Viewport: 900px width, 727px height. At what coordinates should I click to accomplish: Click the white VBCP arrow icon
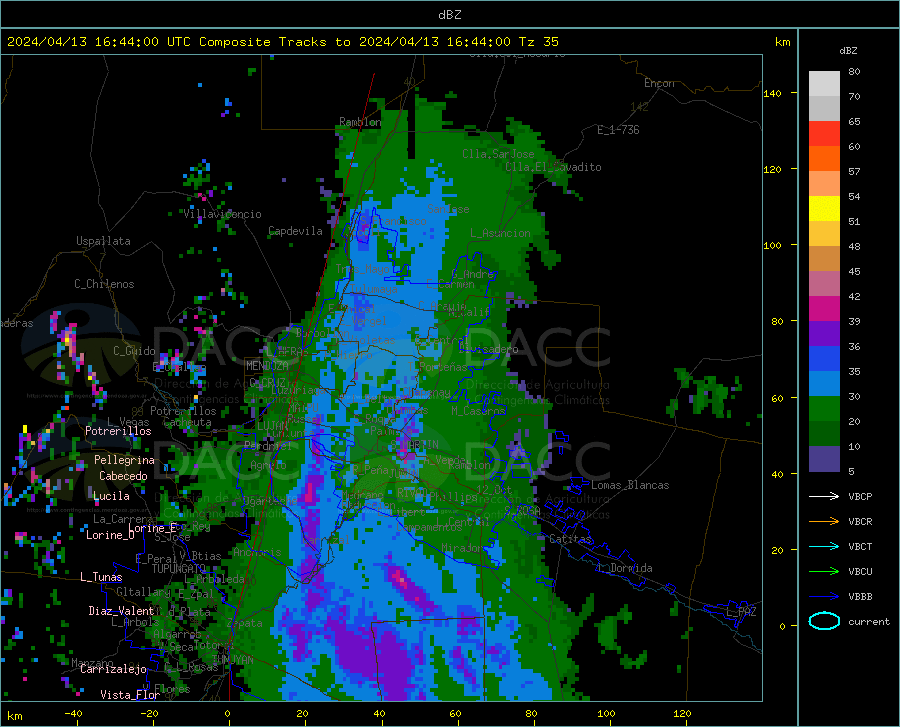click(824, 496)
